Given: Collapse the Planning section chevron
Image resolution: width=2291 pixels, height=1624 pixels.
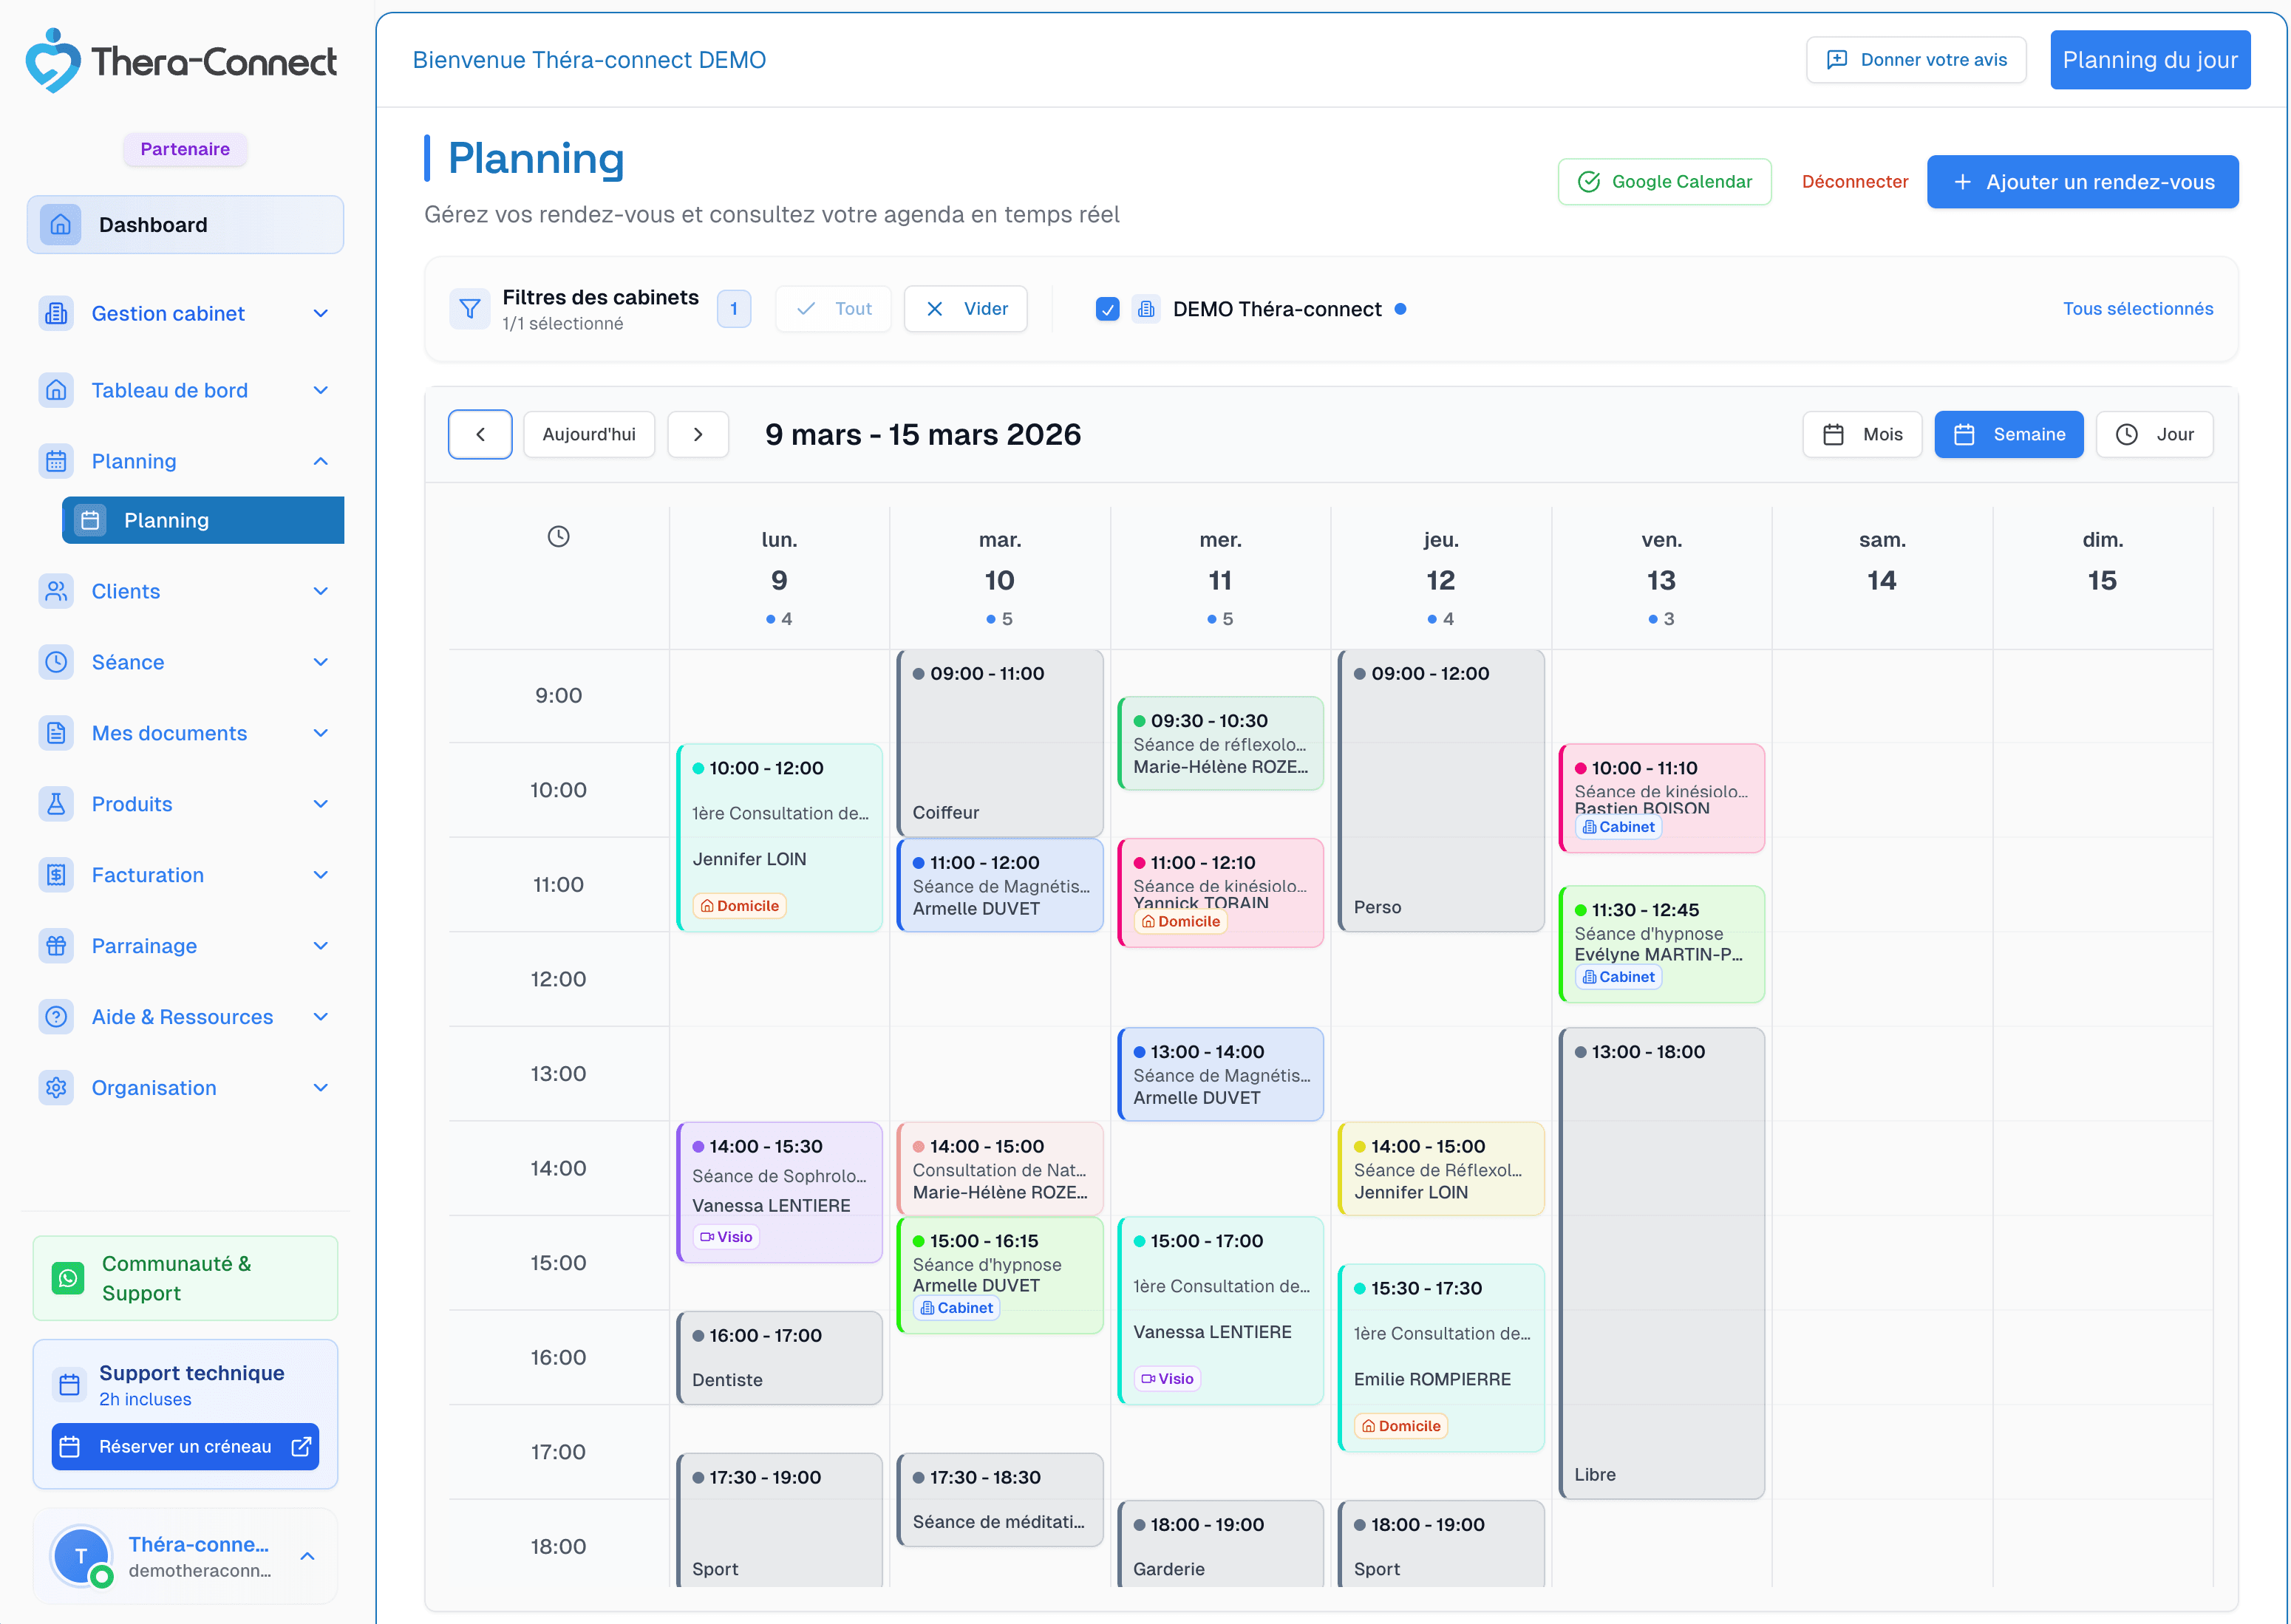Looking at the screenshot, I should 321,461.
